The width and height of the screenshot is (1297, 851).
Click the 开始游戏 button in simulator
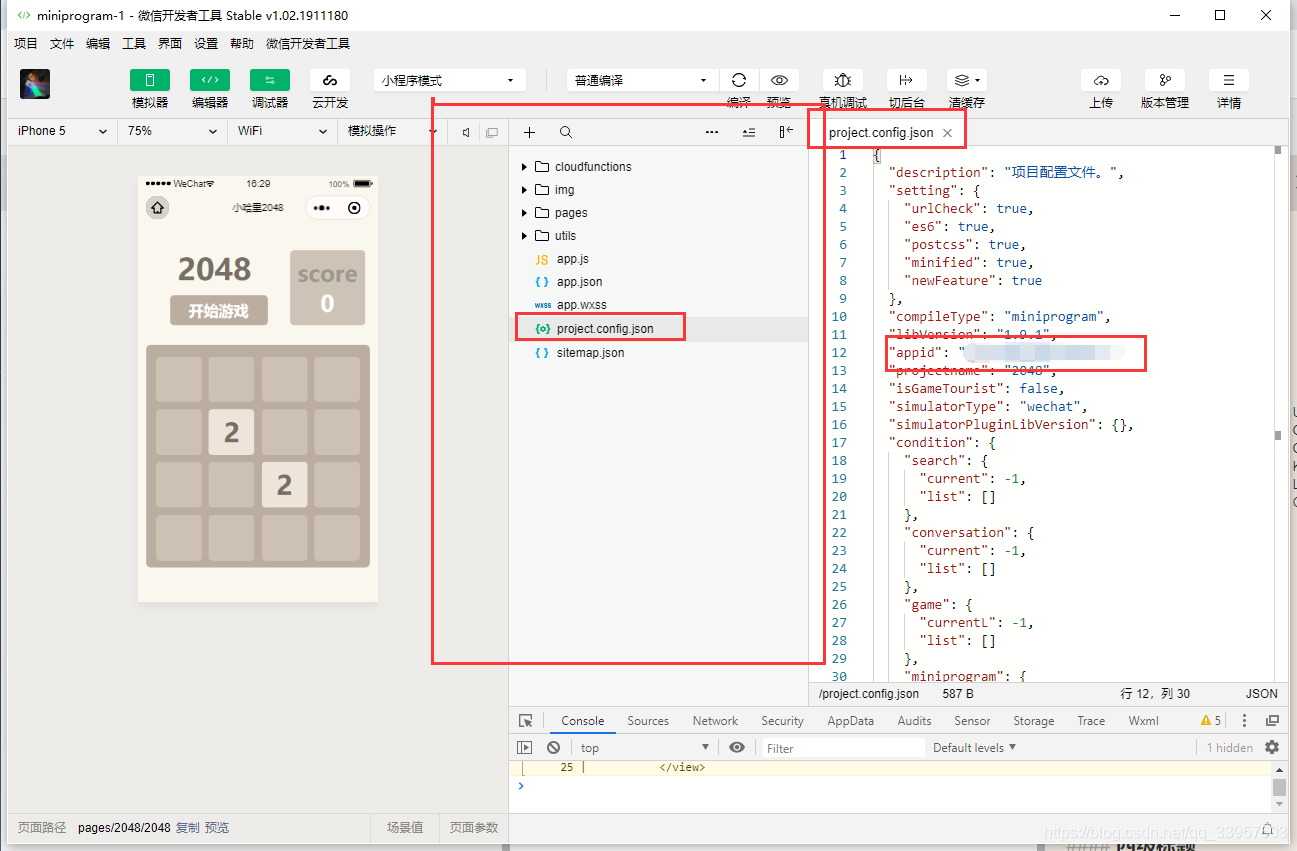pos(219,311)
